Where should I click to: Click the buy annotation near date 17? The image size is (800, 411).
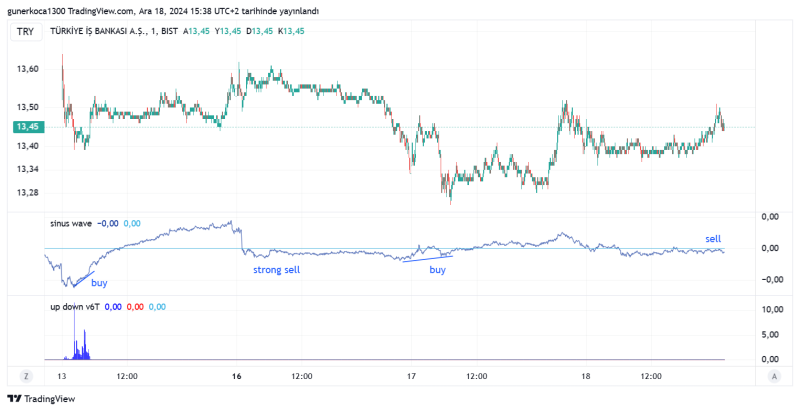pyautogui.click(x=438, y=270)
